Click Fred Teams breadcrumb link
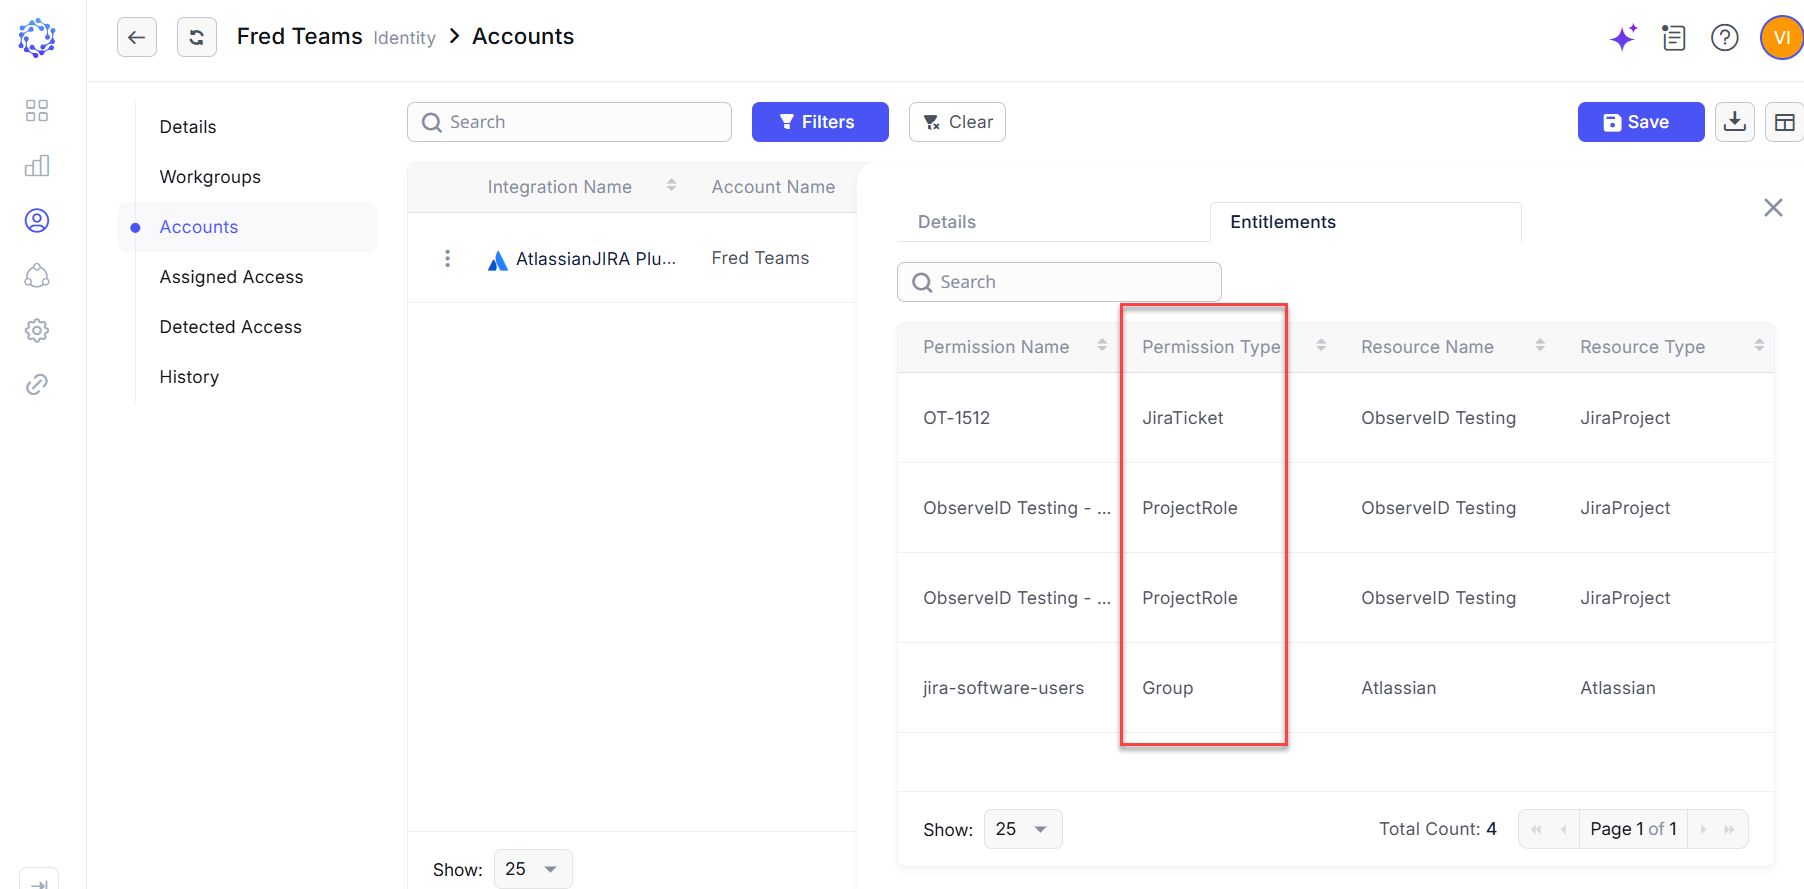The image size is (1804, 889). click(299, 36)
